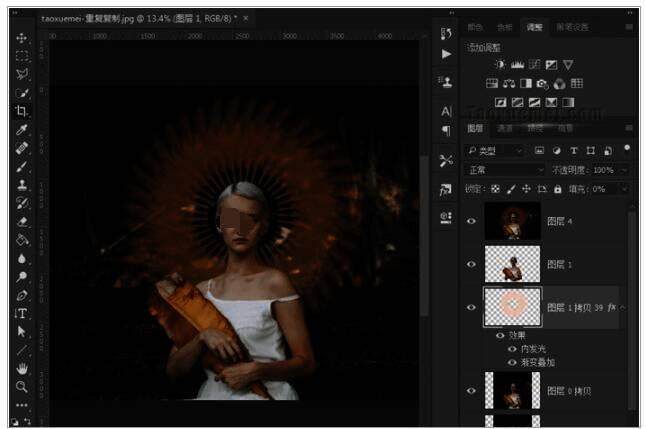Select the Crop tool
The image size is (646, 429).
[x=21, y=111]
